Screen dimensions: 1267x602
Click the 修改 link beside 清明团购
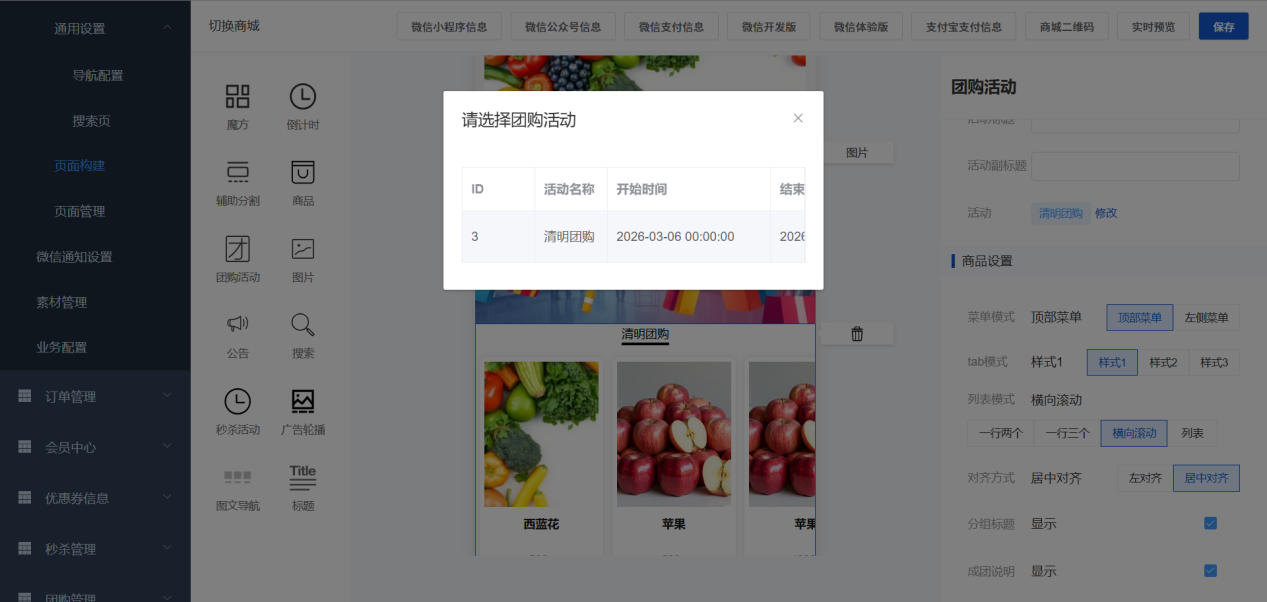[1106, 213]
